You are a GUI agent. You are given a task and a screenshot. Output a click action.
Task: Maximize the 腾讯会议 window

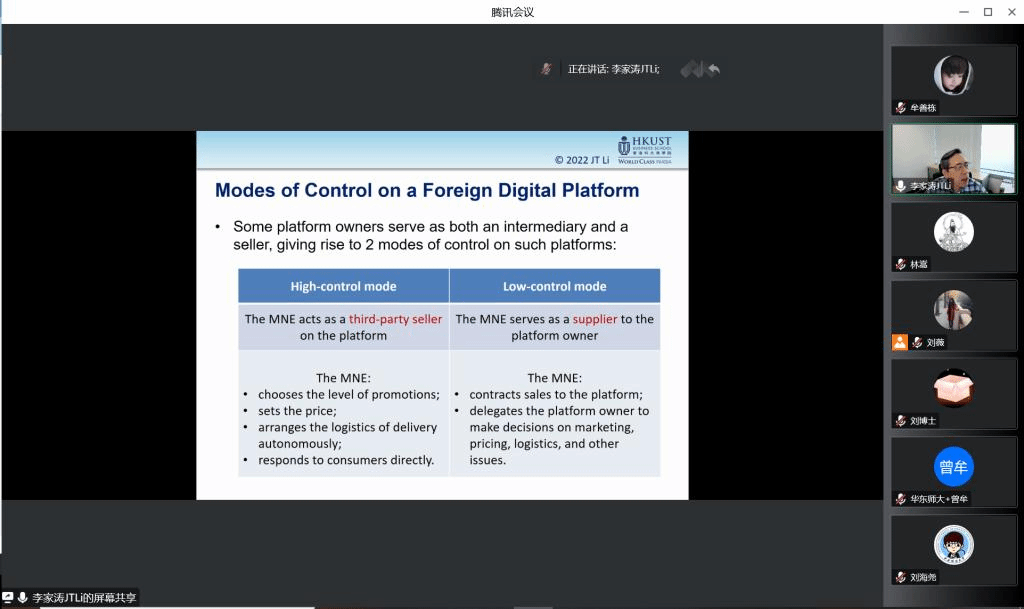pyautogui.click(x=987, y=12)
